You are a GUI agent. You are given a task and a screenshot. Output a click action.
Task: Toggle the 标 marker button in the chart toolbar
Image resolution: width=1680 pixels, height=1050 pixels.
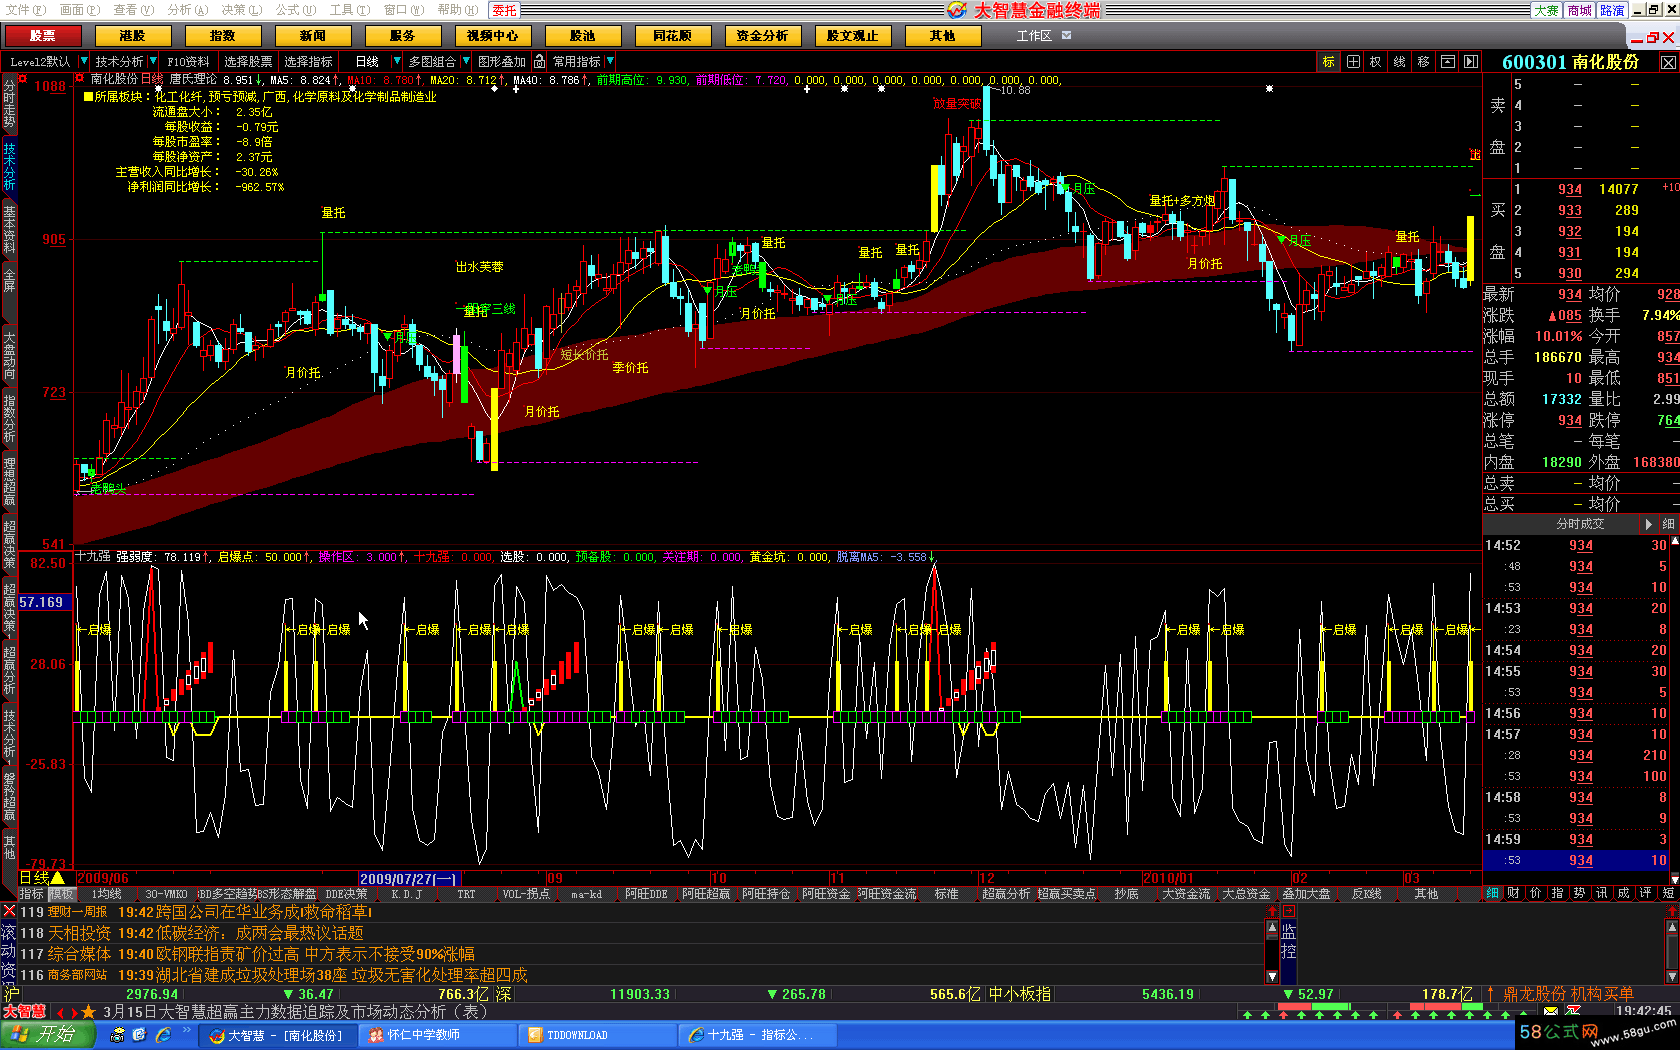[1329, 62]
